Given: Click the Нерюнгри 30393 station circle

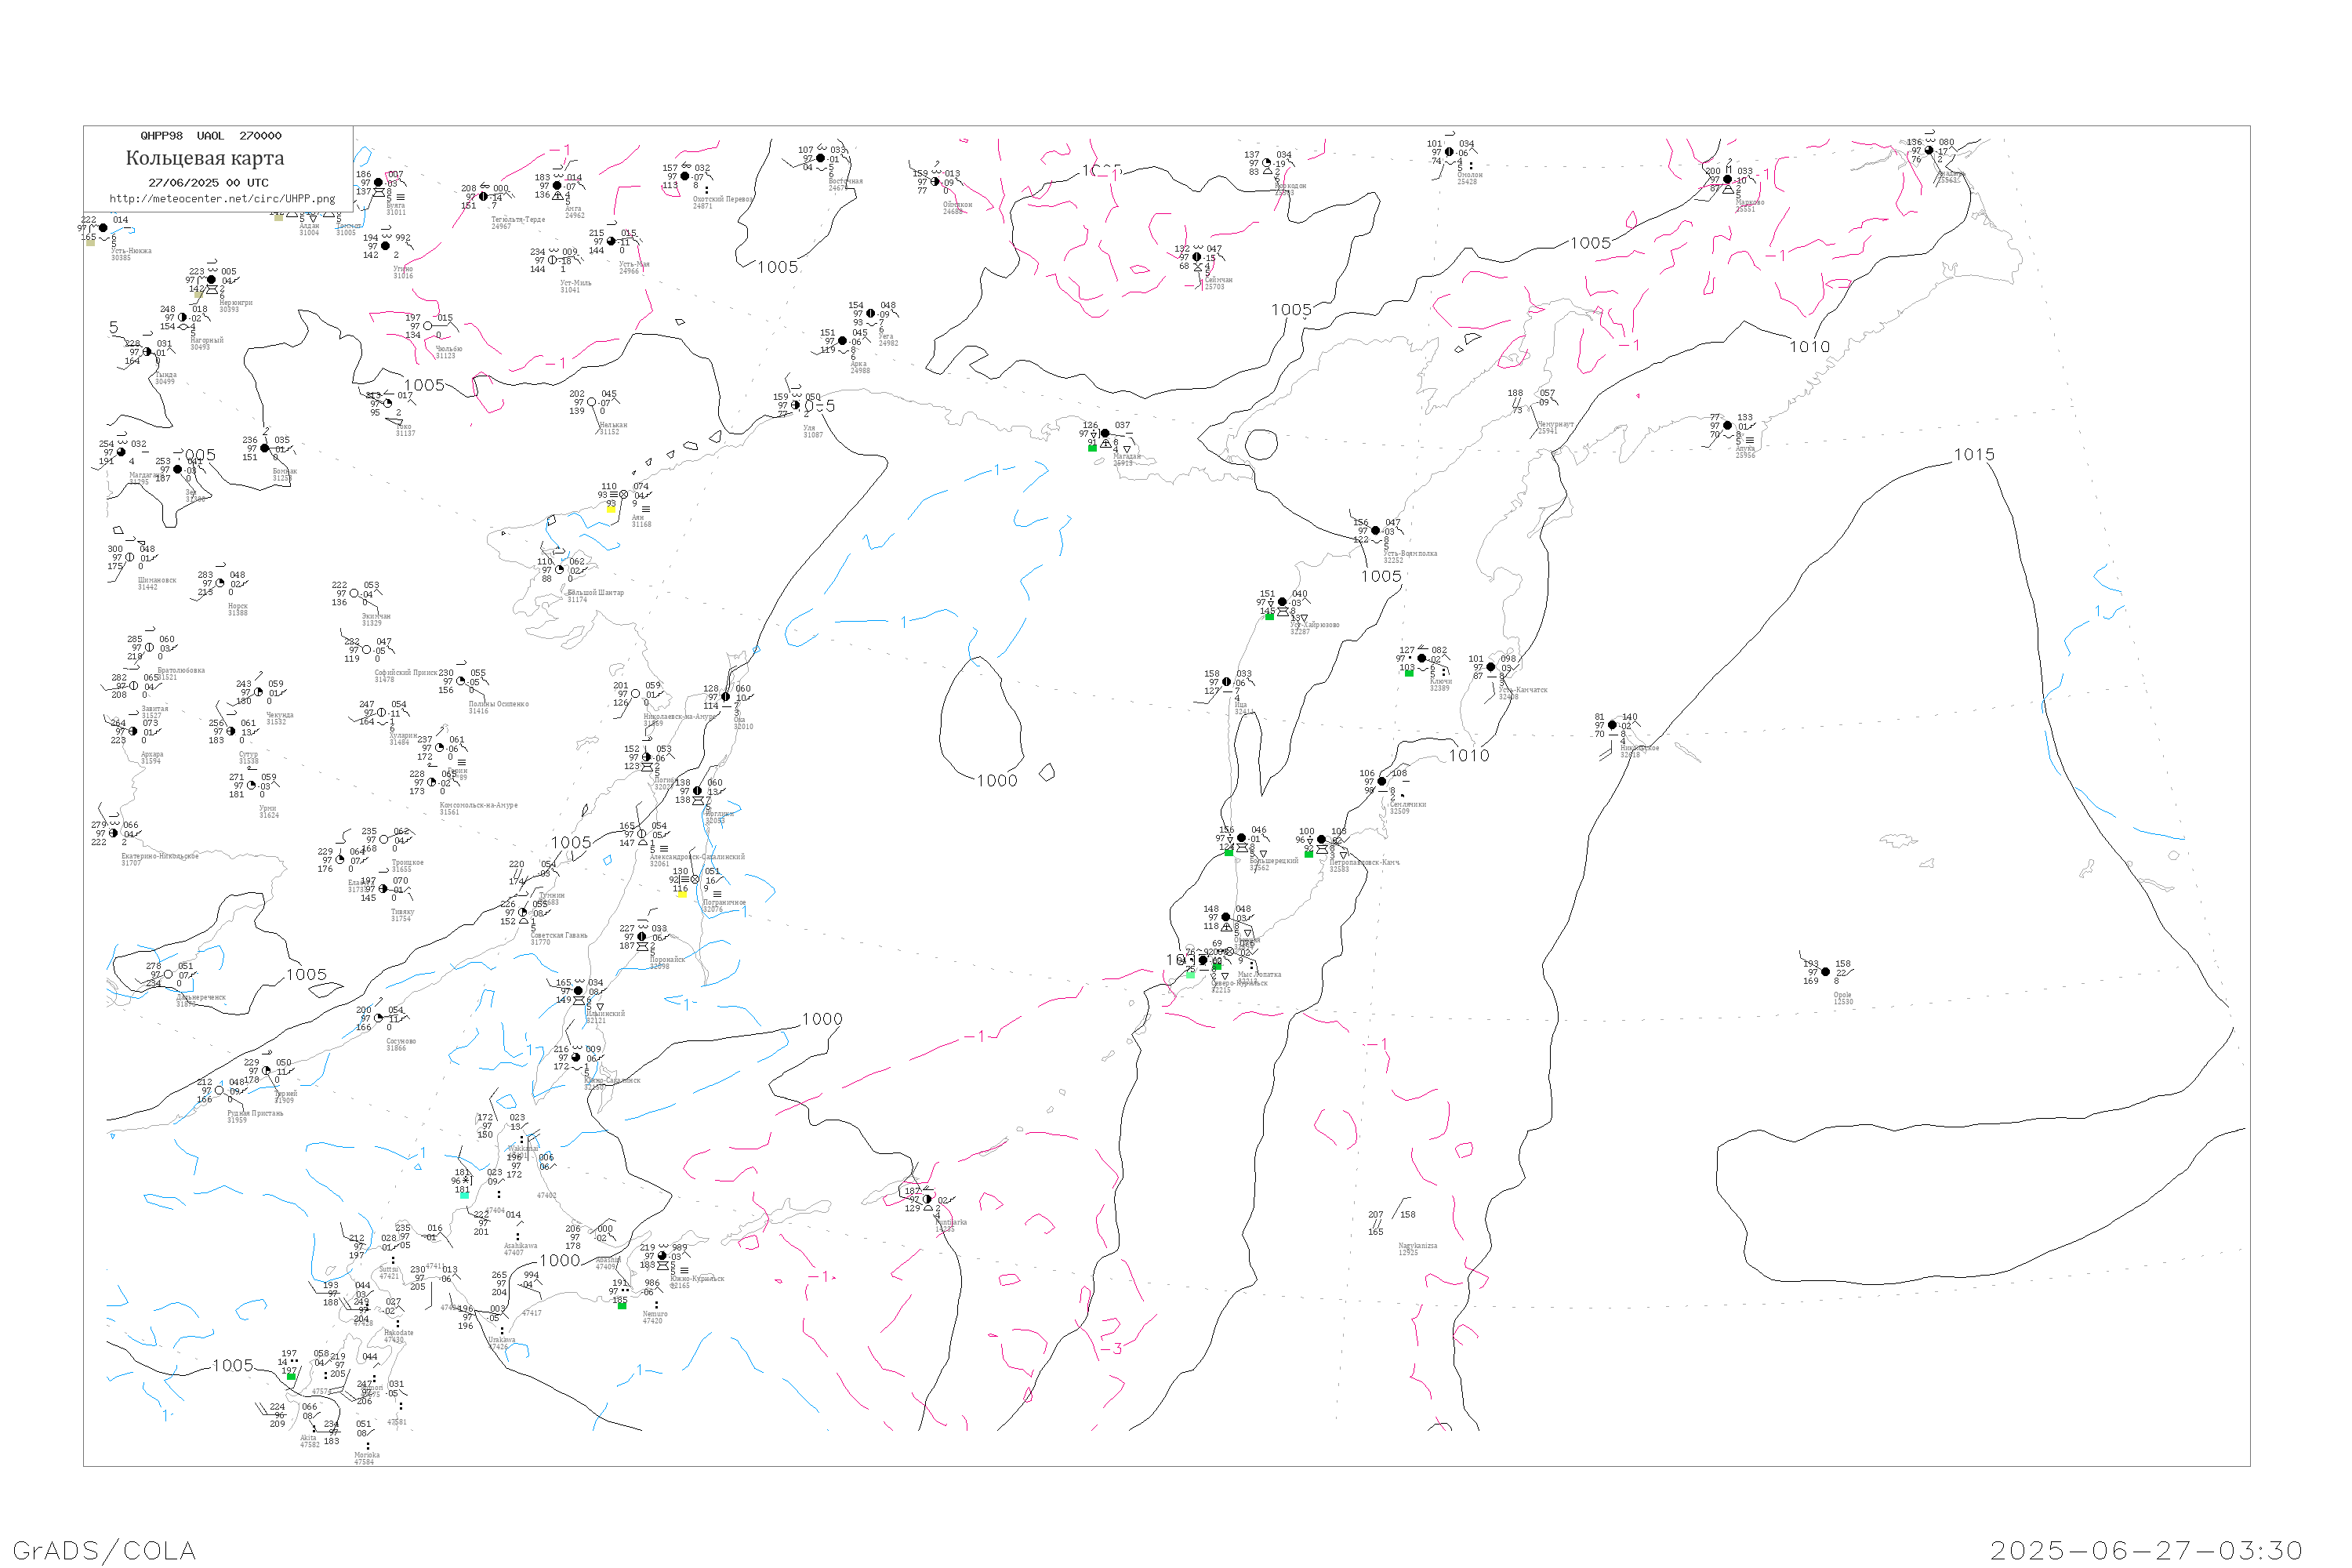Looking at the screenshot, I should (x=211, y=280).
